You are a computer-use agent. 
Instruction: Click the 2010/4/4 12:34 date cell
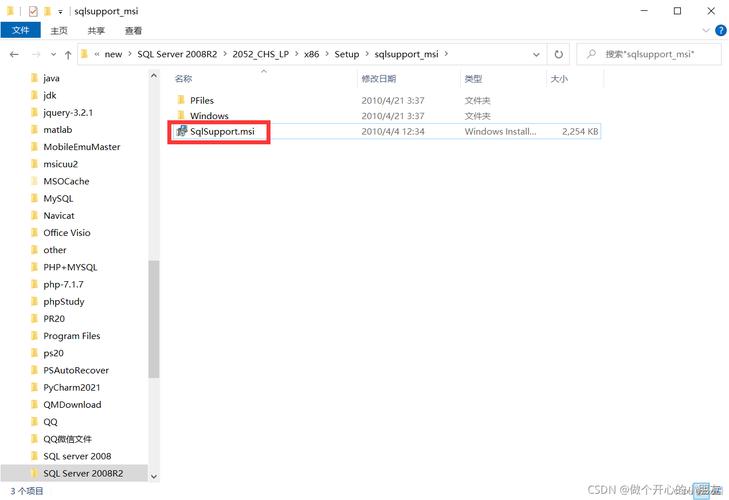tap(393, 132)
